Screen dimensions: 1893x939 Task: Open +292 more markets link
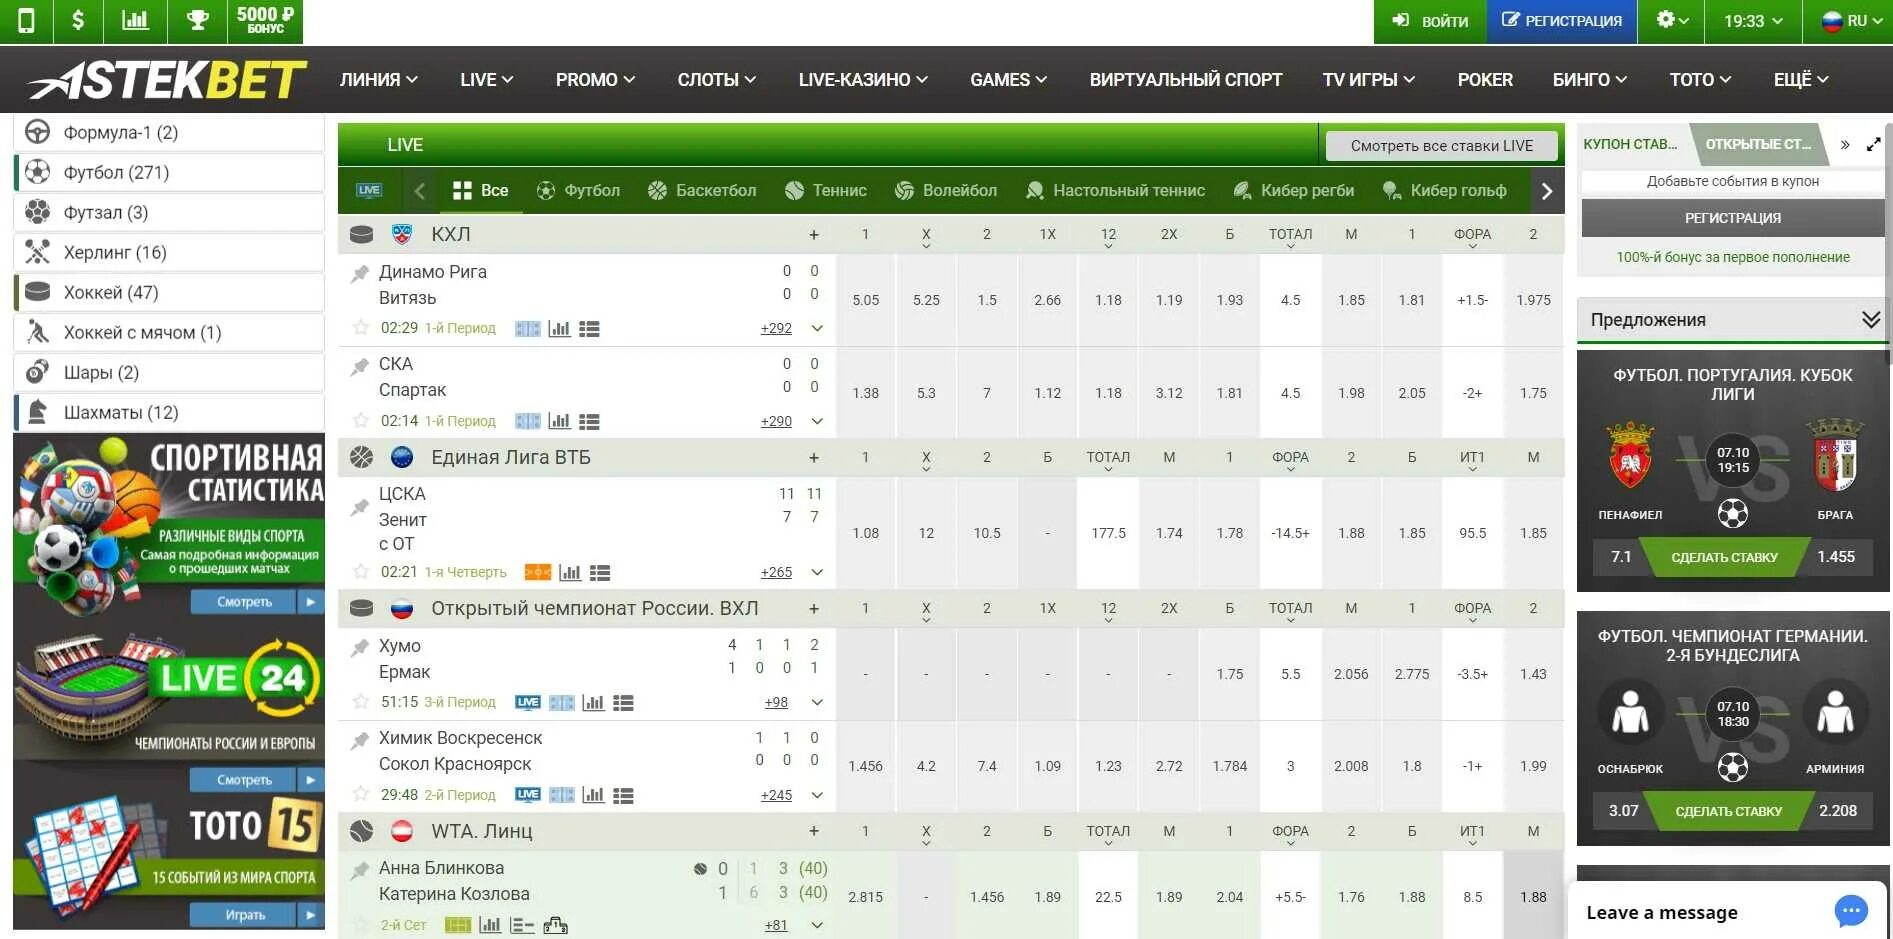[776, 329]
